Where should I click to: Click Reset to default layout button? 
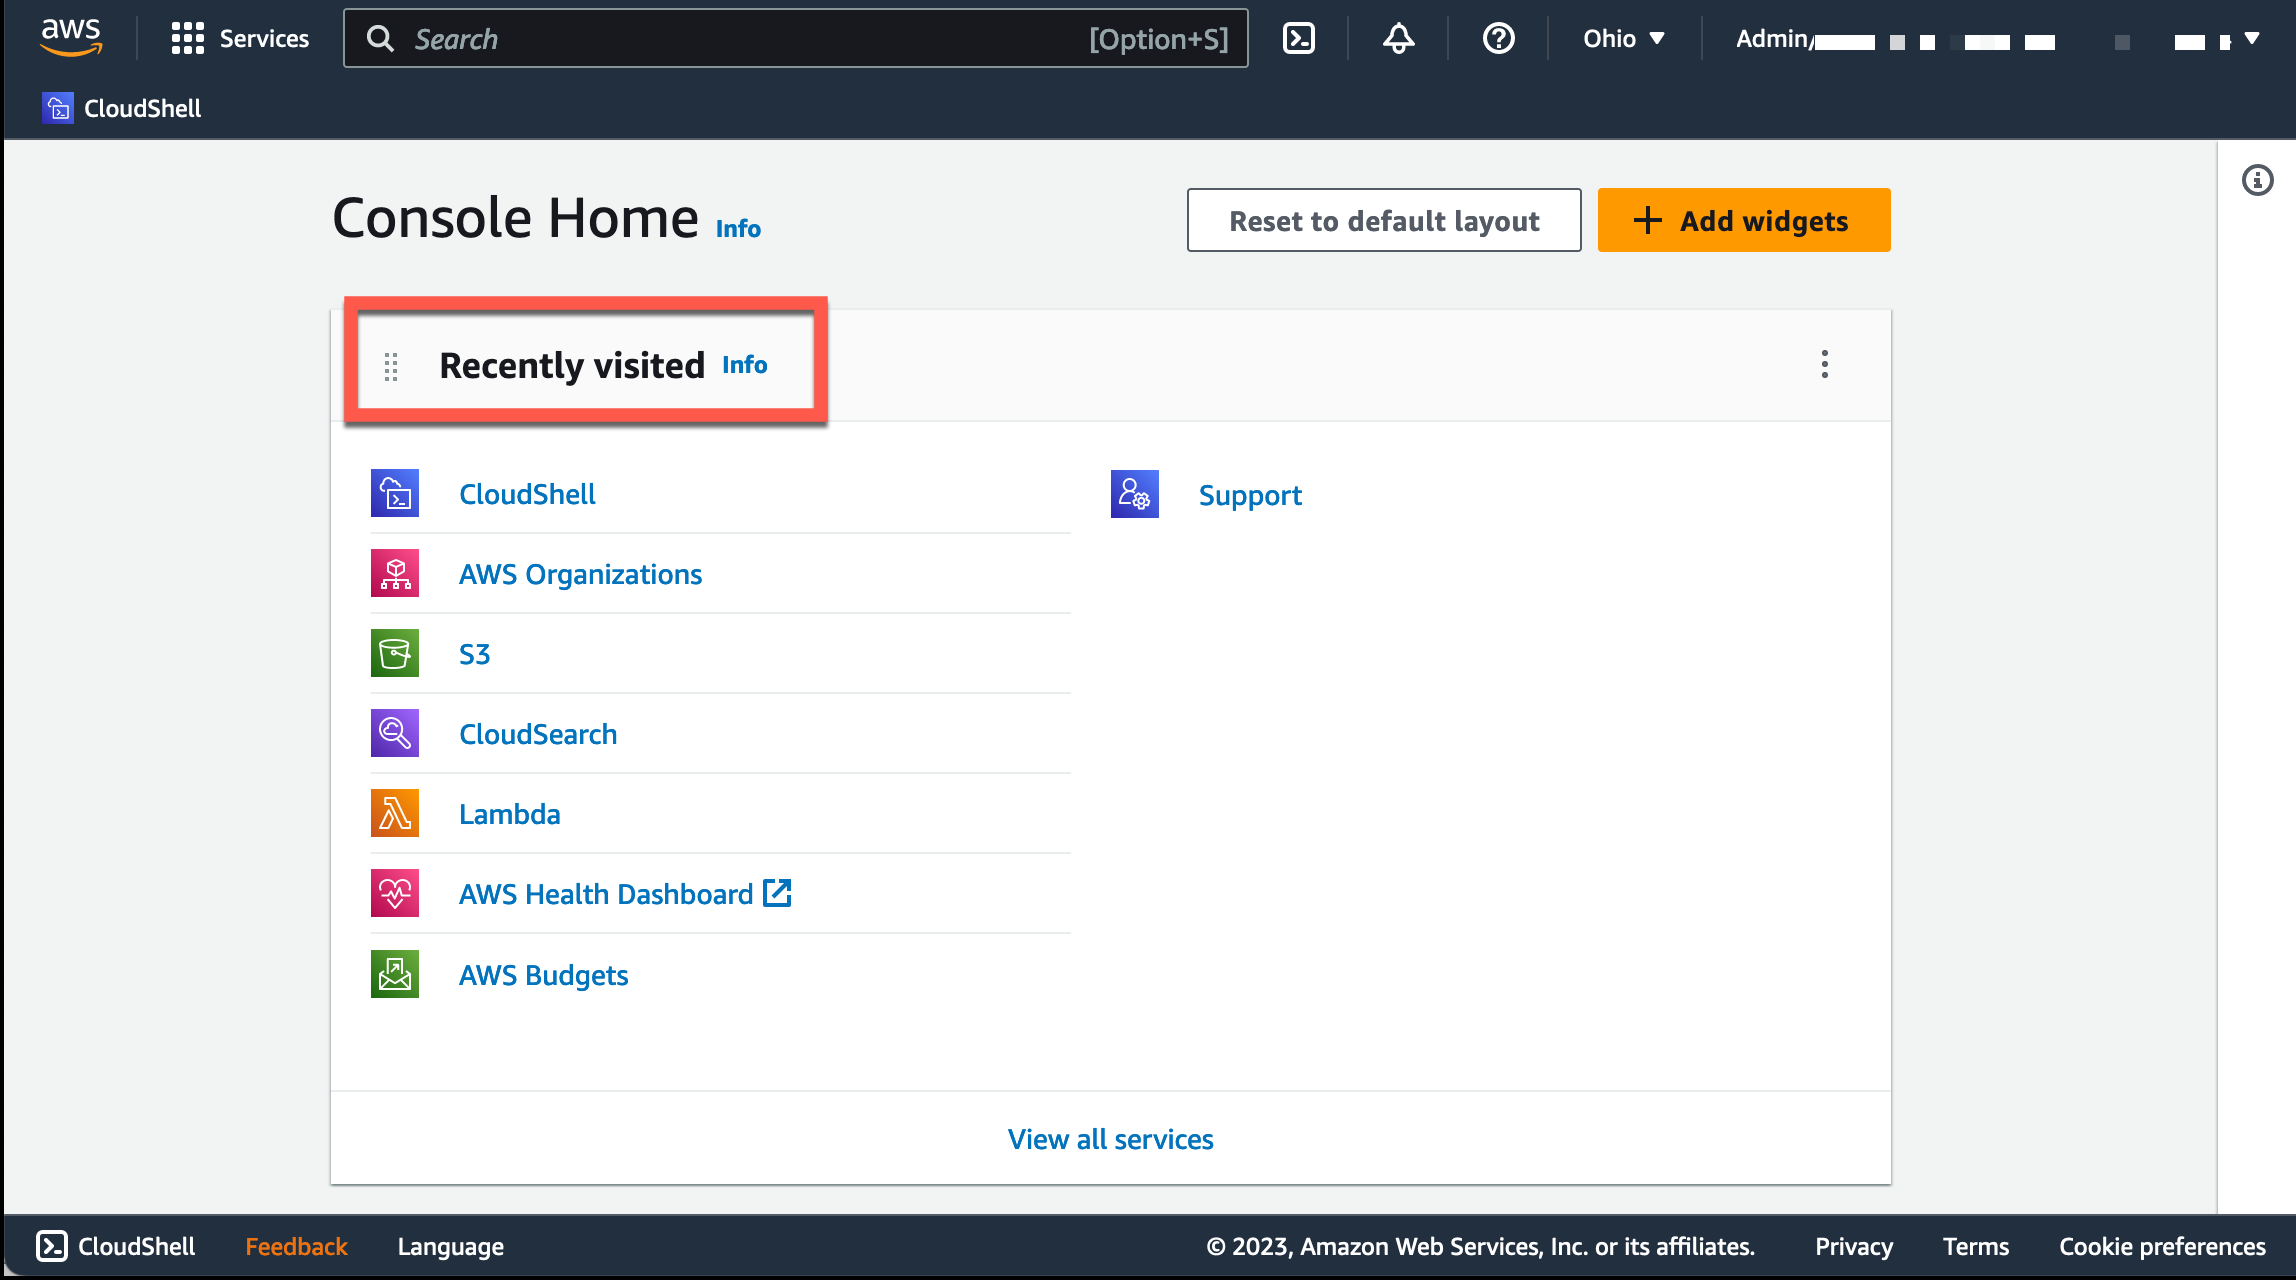[x=1384, y=219]
